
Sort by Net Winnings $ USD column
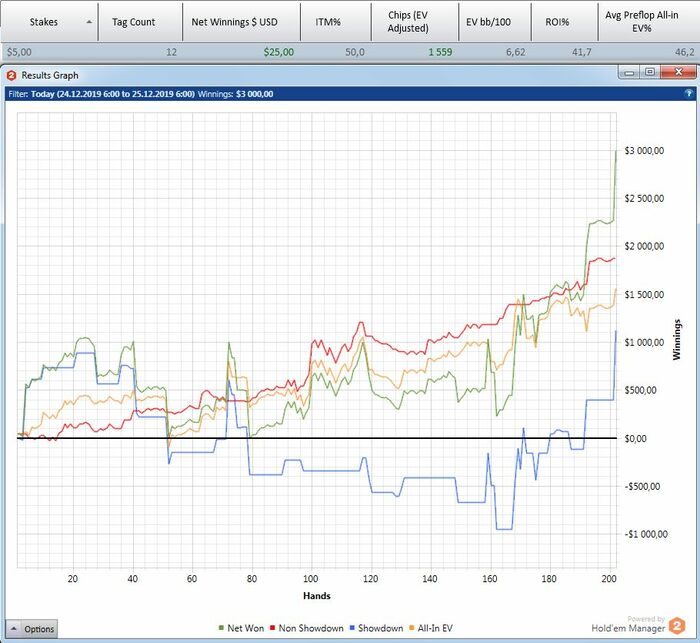tap(242, 21)
